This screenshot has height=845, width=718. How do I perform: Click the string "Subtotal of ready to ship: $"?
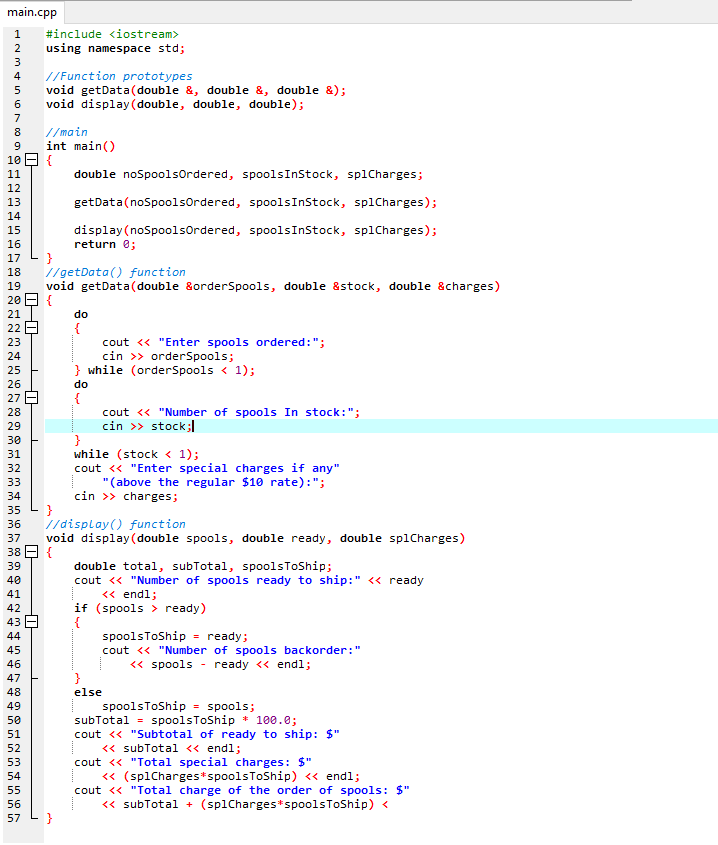(235, 735)
